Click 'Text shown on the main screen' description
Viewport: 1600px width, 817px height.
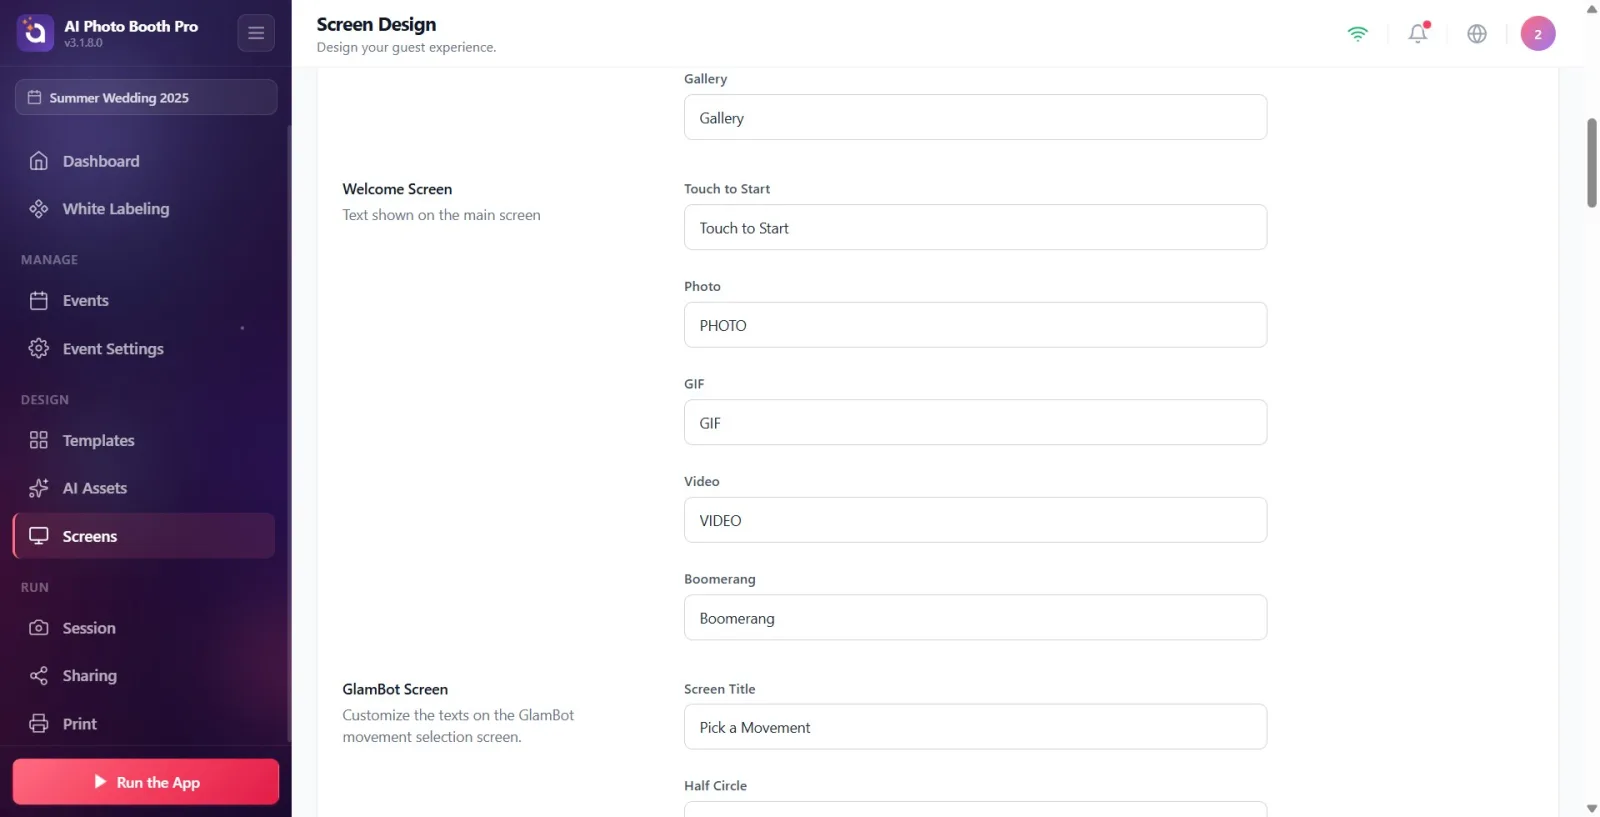tap(441, 215)
